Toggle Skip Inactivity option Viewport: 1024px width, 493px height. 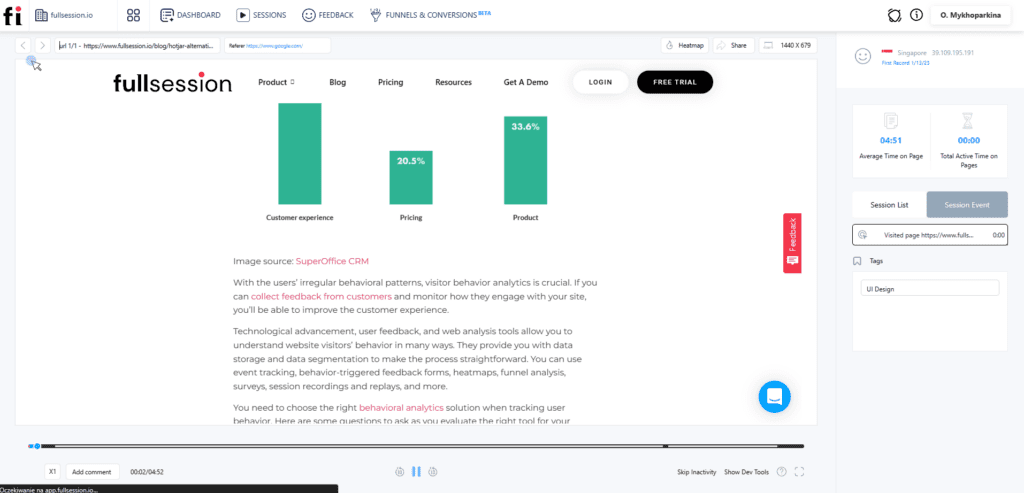pos(696,471)
